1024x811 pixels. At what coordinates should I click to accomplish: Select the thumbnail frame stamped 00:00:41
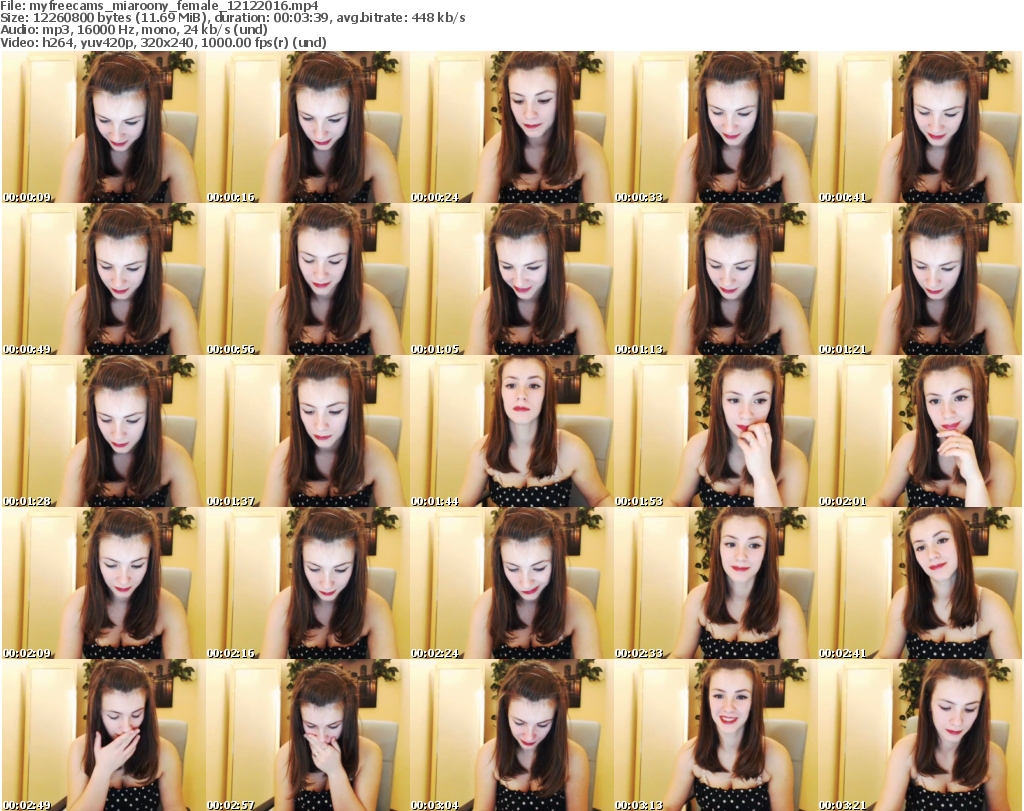click(920, 127)
